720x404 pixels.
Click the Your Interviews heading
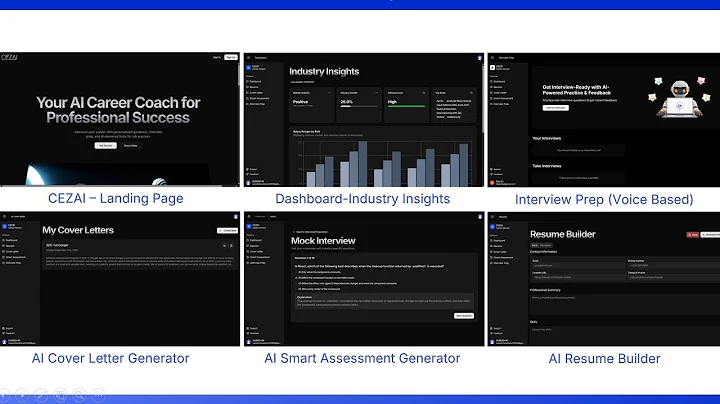(546, 138)
